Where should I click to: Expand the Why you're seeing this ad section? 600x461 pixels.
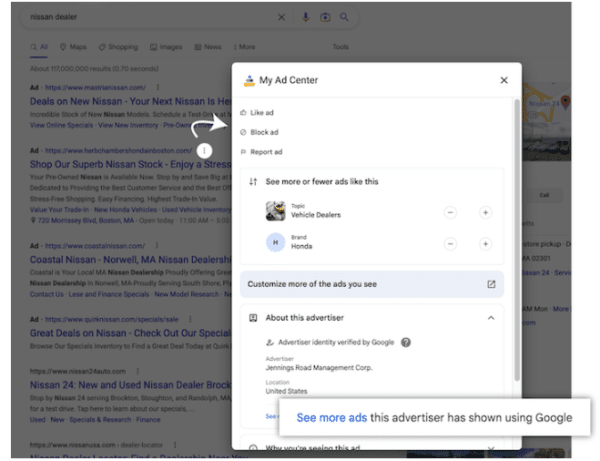pyautogui.click(x=491, y=448)
